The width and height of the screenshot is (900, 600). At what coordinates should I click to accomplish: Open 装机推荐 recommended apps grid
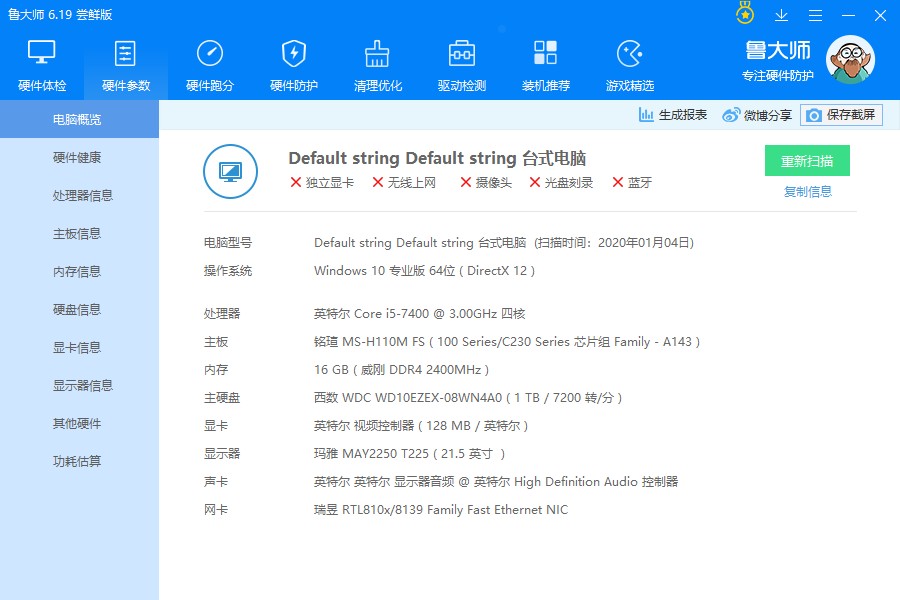coord(545,65)
